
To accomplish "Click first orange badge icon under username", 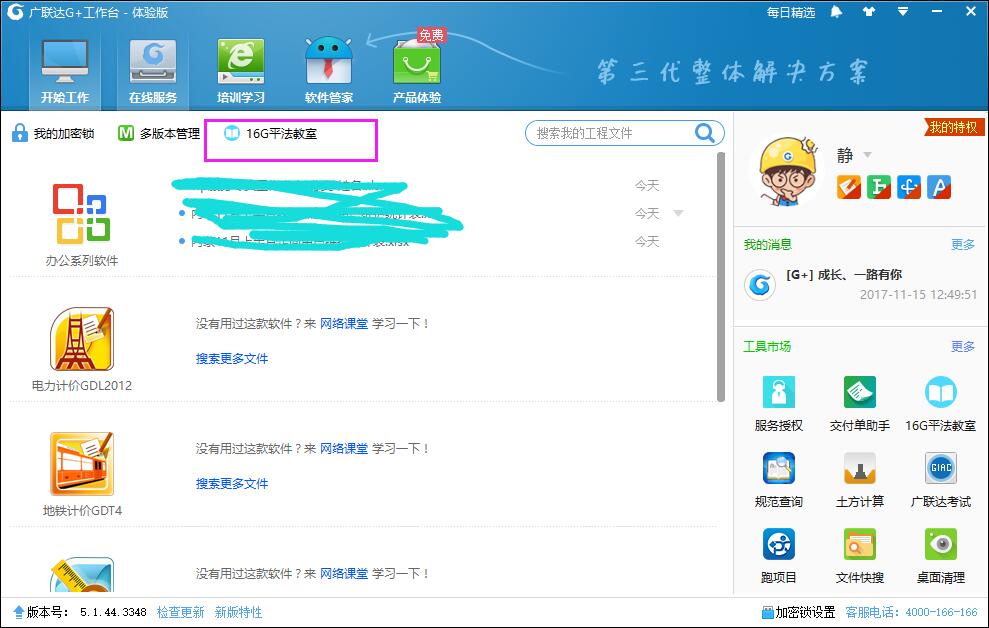I will (x=848, y=187).
